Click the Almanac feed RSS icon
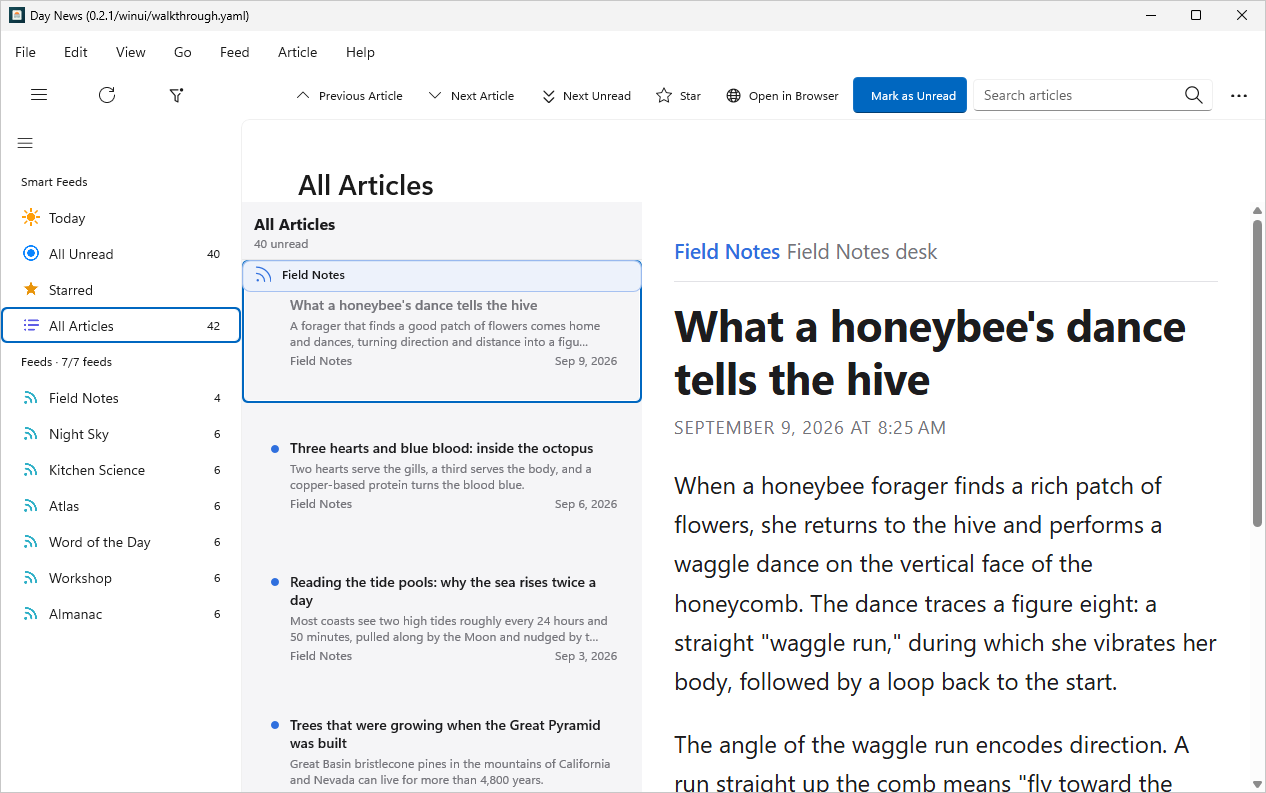The image size is (1266, 793). [30, 614]
